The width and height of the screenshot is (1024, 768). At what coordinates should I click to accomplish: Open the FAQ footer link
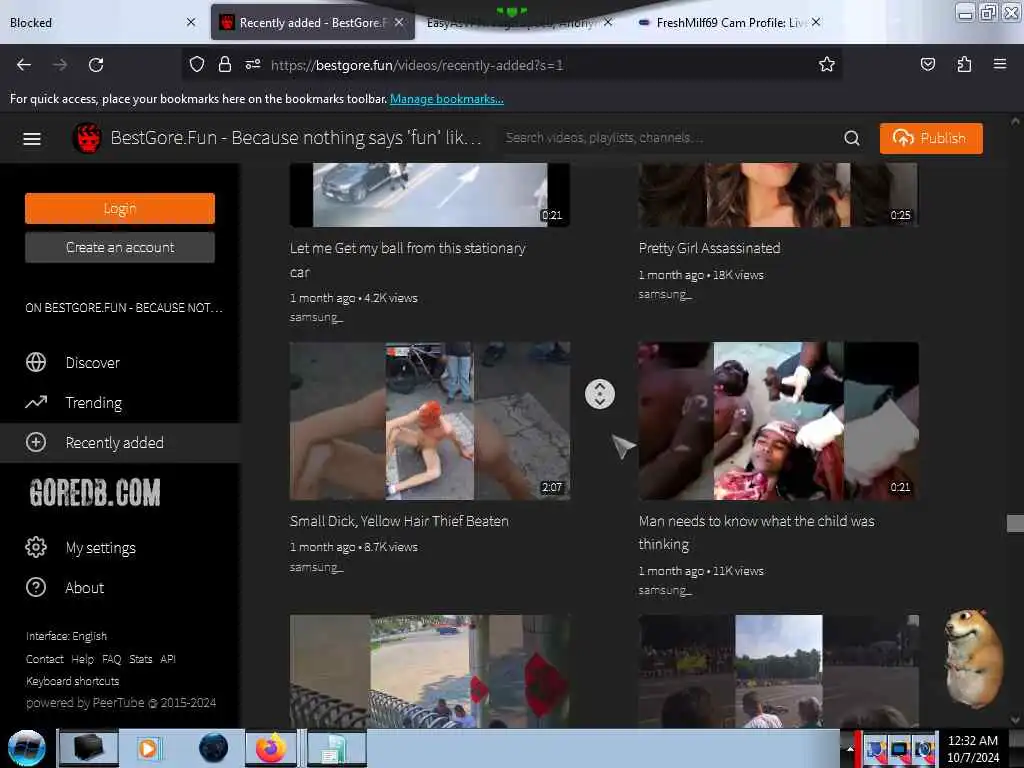click(x=112, y=659)
